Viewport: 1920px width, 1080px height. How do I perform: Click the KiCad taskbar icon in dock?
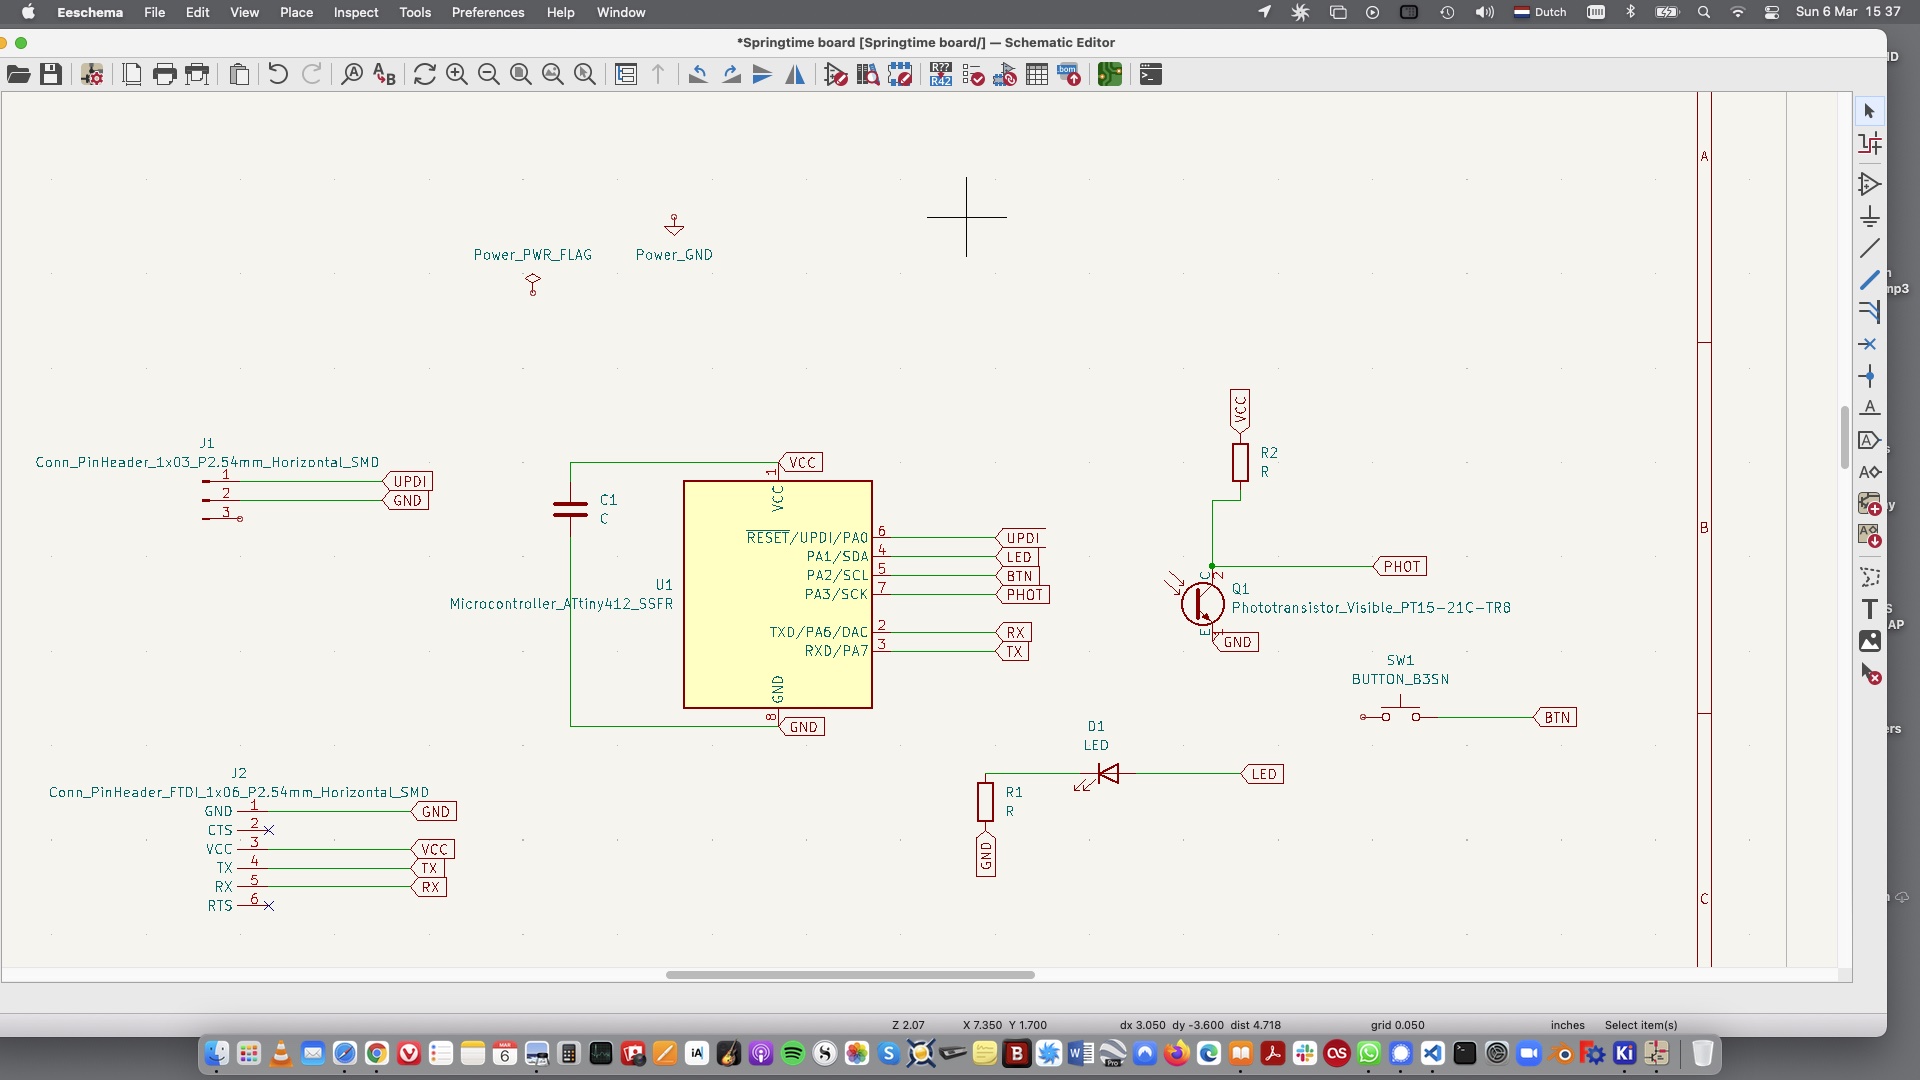pyautogui.click(x=1625, y=1052)
